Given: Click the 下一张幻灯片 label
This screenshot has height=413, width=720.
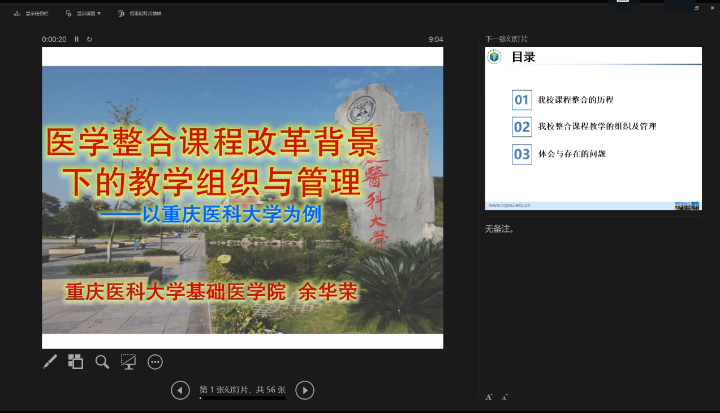Looking at the screenshot, I should point(506,39).
